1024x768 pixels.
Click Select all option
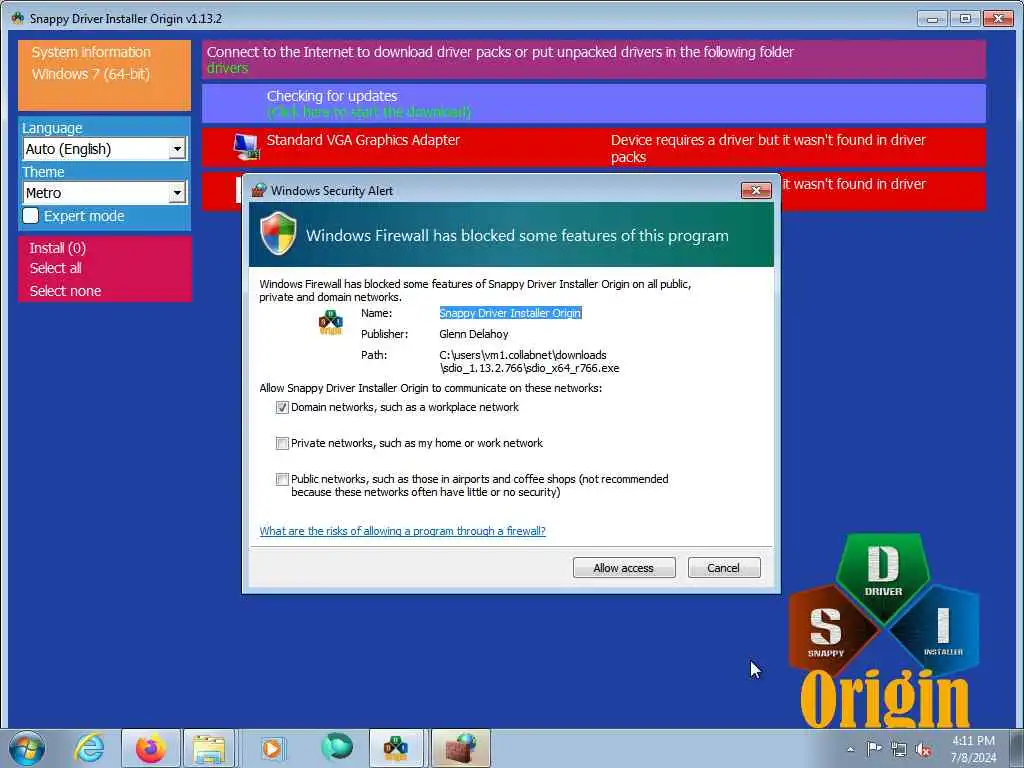56,268
